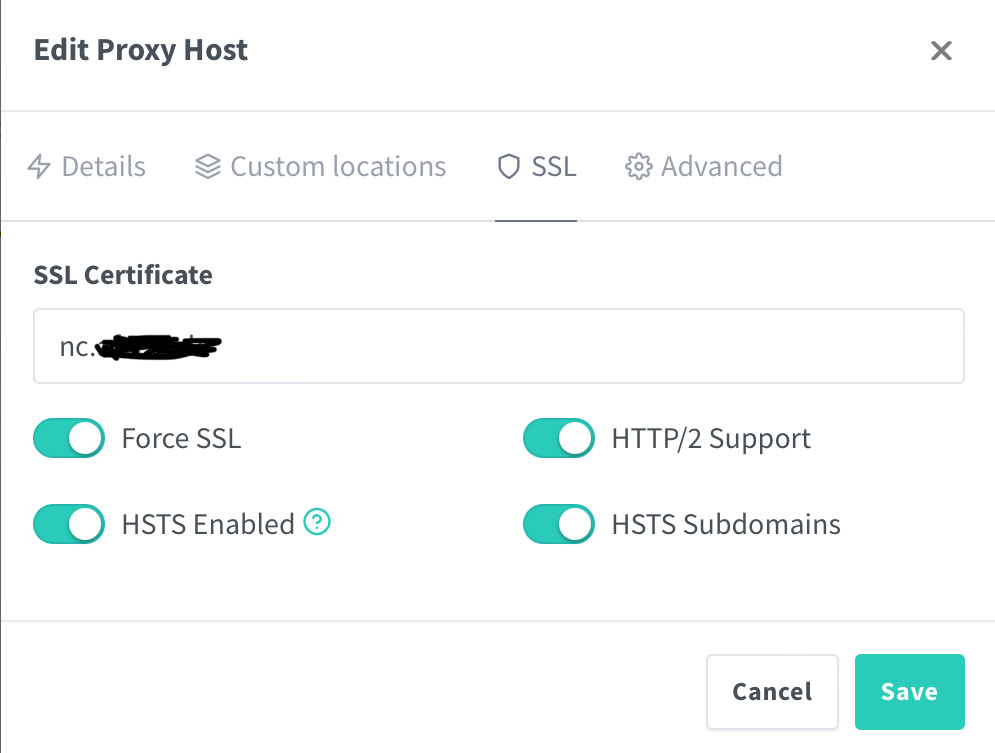
Task: Close the Edit Proxy Host dialog
Action: point(941,51)
